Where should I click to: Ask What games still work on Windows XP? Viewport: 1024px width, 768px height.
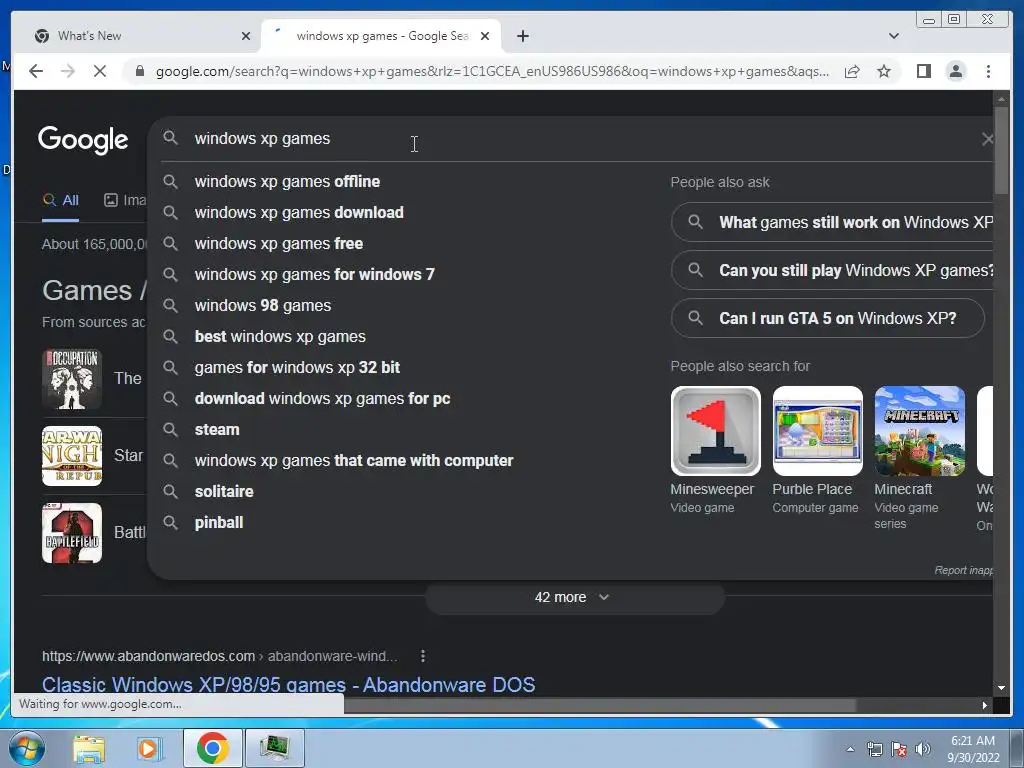[x=832, y=222]
